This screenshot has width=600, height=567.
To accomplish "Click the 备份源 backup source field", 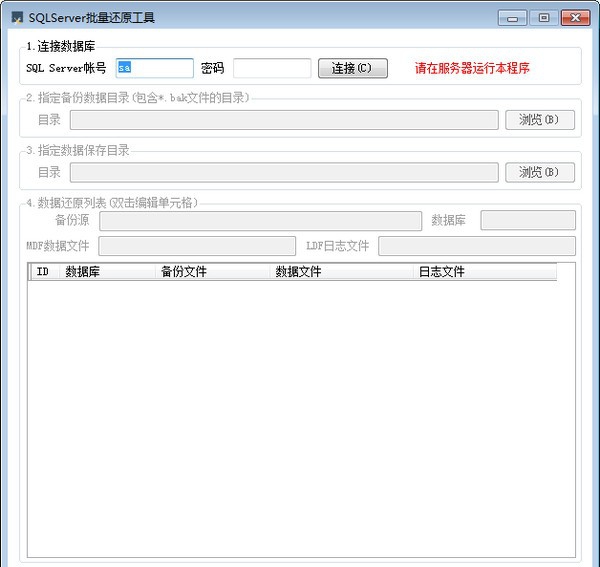I will 261,221.
